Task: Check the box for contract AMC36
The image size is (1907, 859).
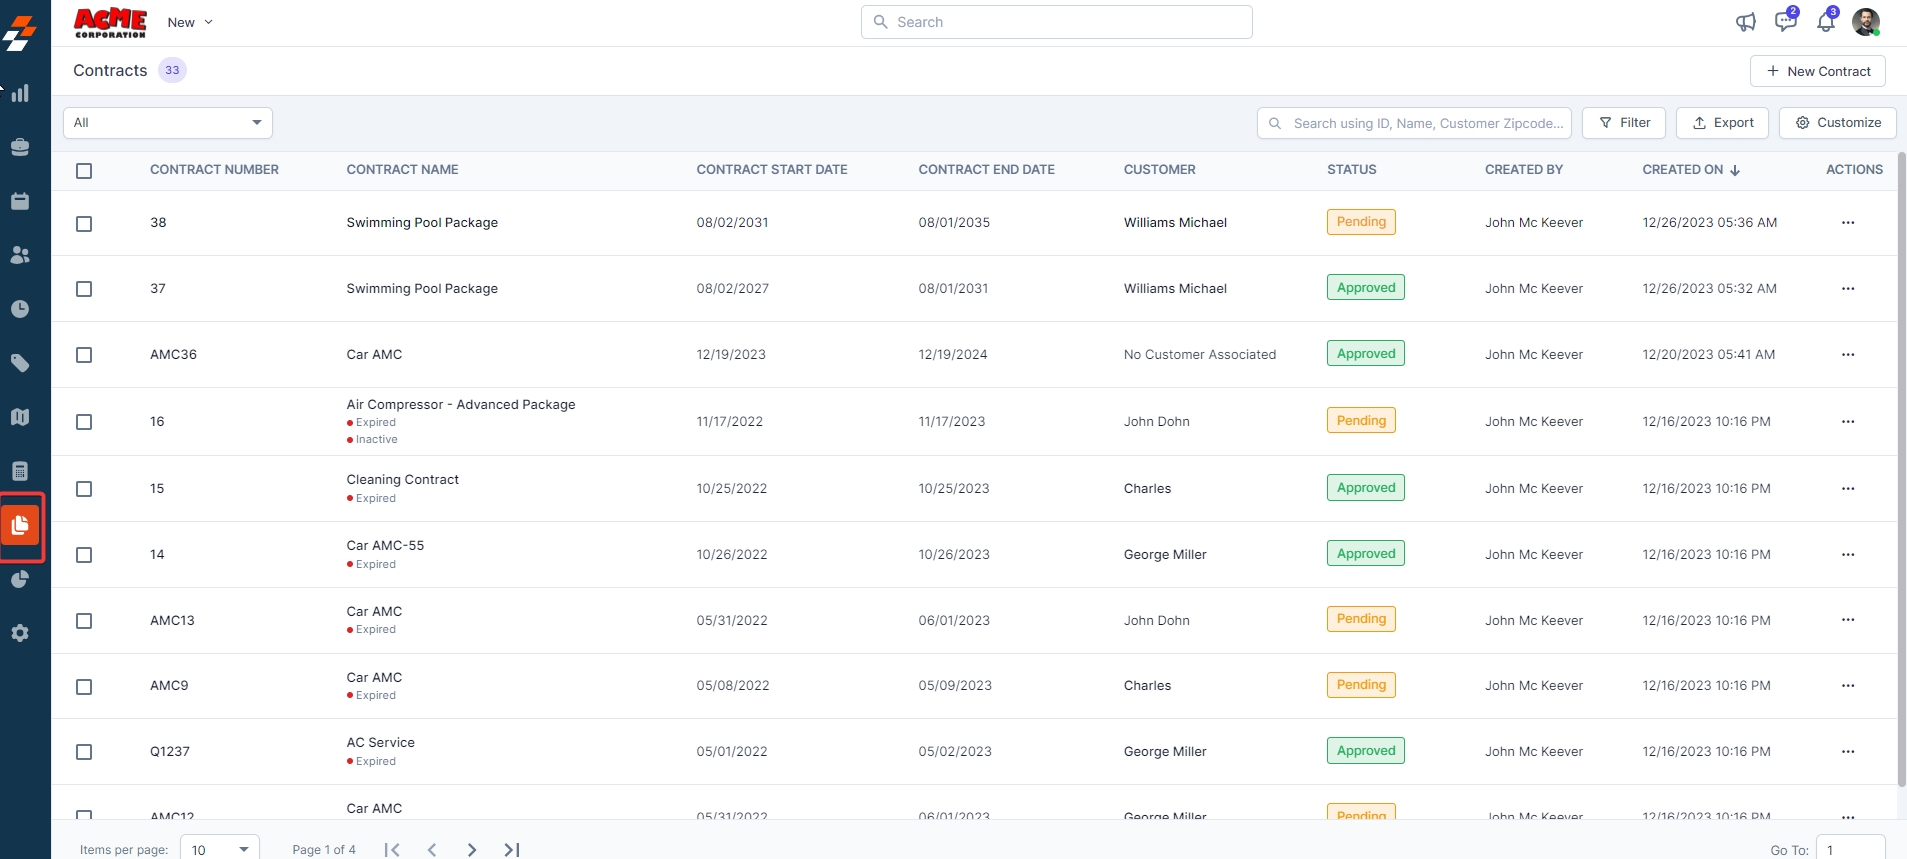Action: (84, 355)
